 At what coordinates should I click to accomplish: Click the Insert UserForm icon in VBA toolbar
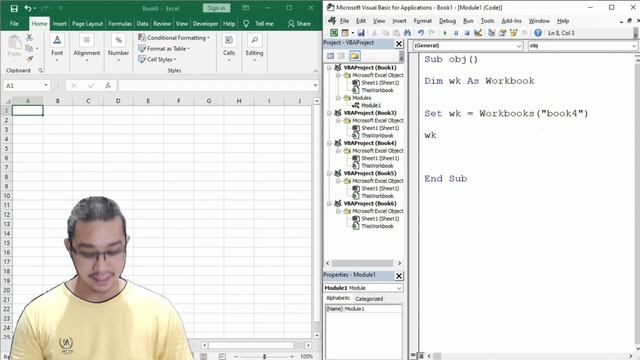click(x=345, y=33)
